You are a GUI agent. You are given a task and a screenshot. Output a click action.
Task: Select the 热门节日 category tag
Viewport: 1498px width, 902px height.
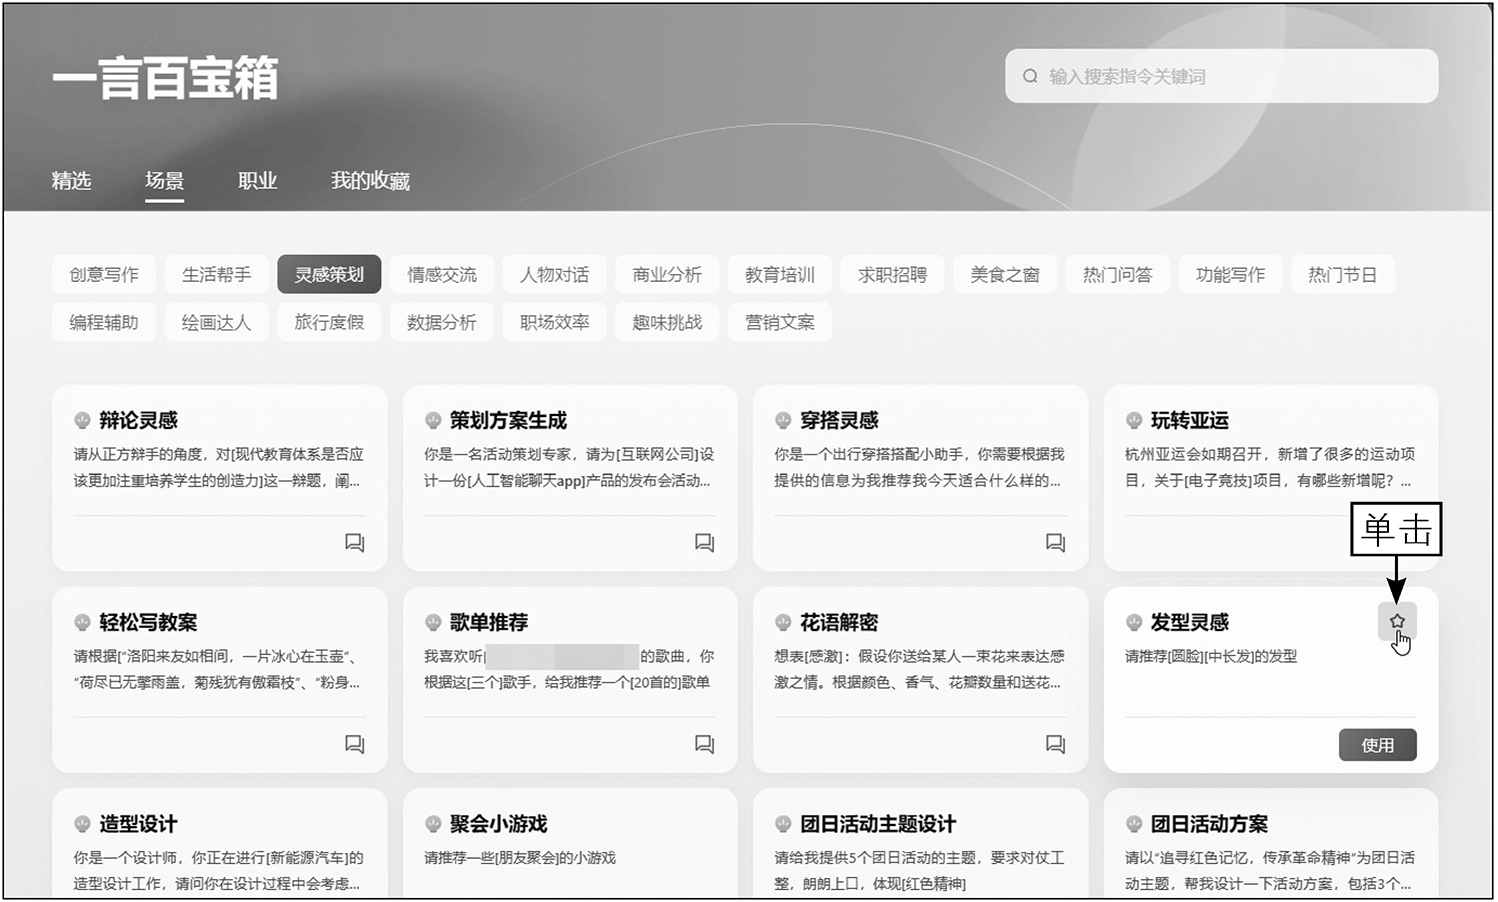click(x=1343, y=274)
